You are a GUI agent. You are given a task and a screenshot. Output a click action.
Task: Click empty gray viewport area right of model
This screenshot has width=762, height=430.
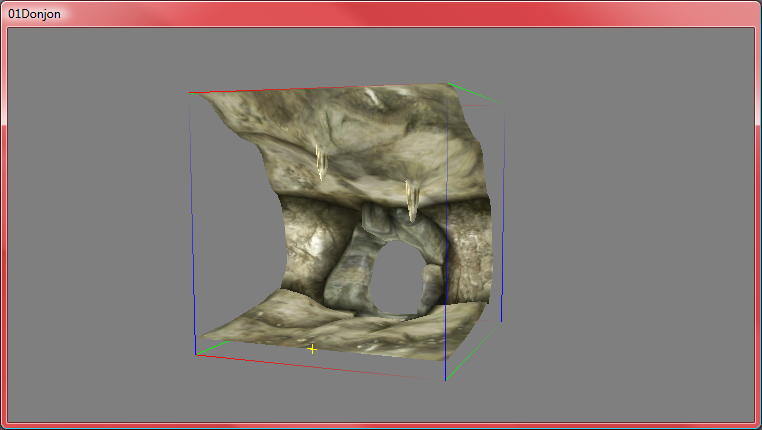[x=630, y=220]
